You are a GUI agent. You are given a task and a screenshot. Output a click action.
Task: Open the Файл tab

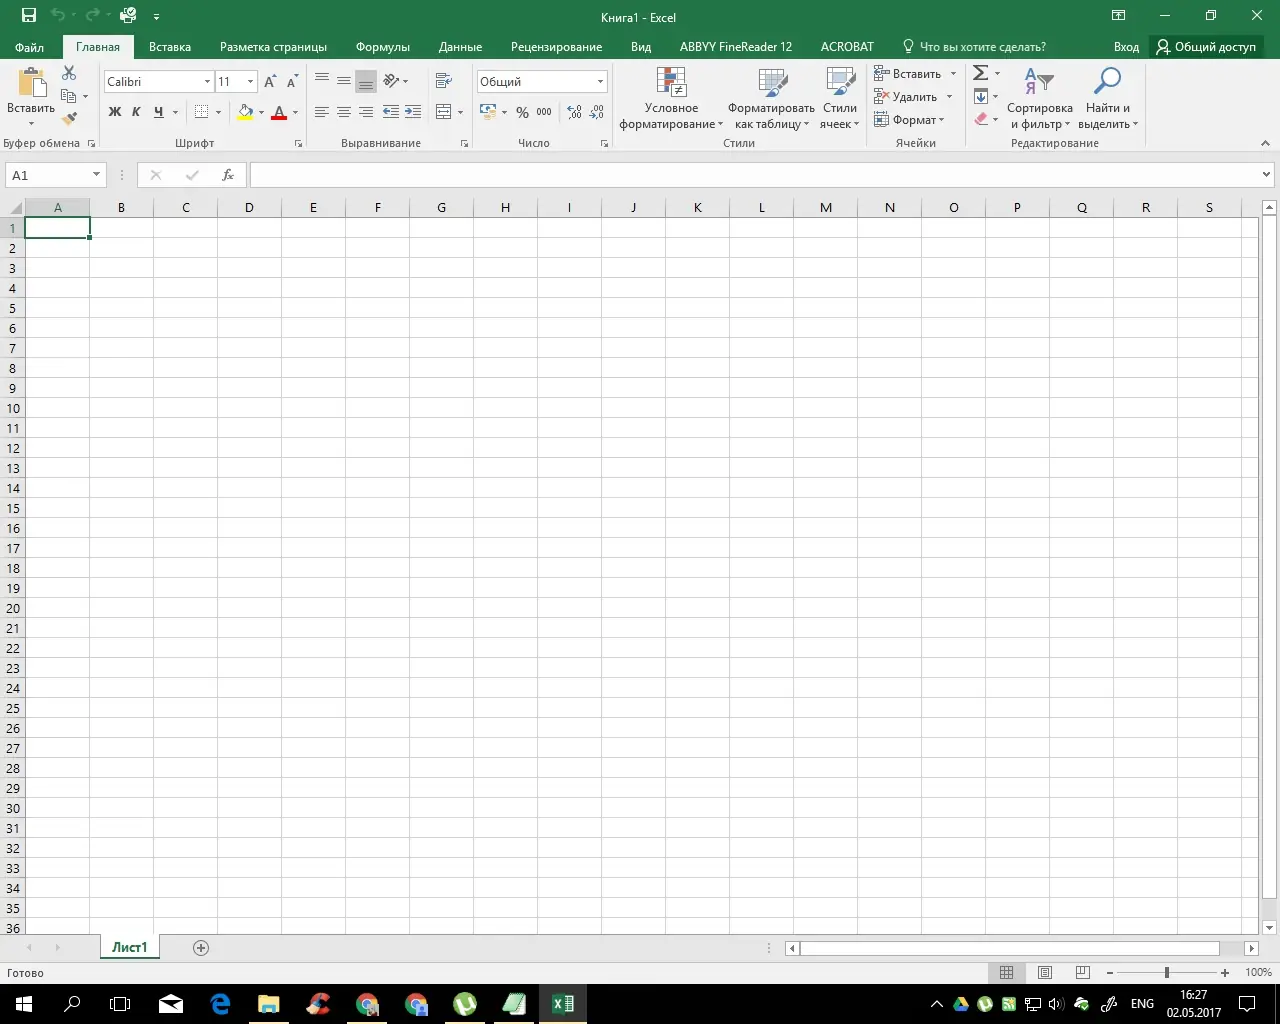[x=30, y=47]
